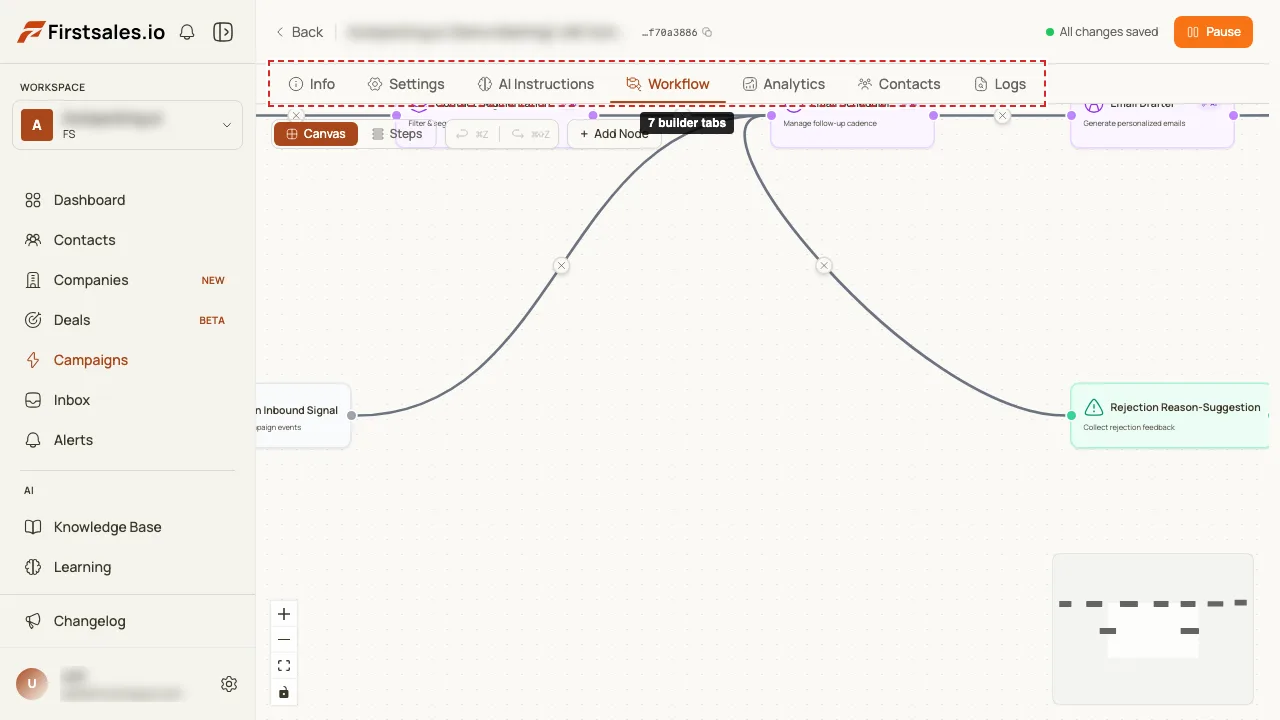This screenshot has width=1280, height=720.
Task: Select the Inbound Signal node
Action: [303, 416]
